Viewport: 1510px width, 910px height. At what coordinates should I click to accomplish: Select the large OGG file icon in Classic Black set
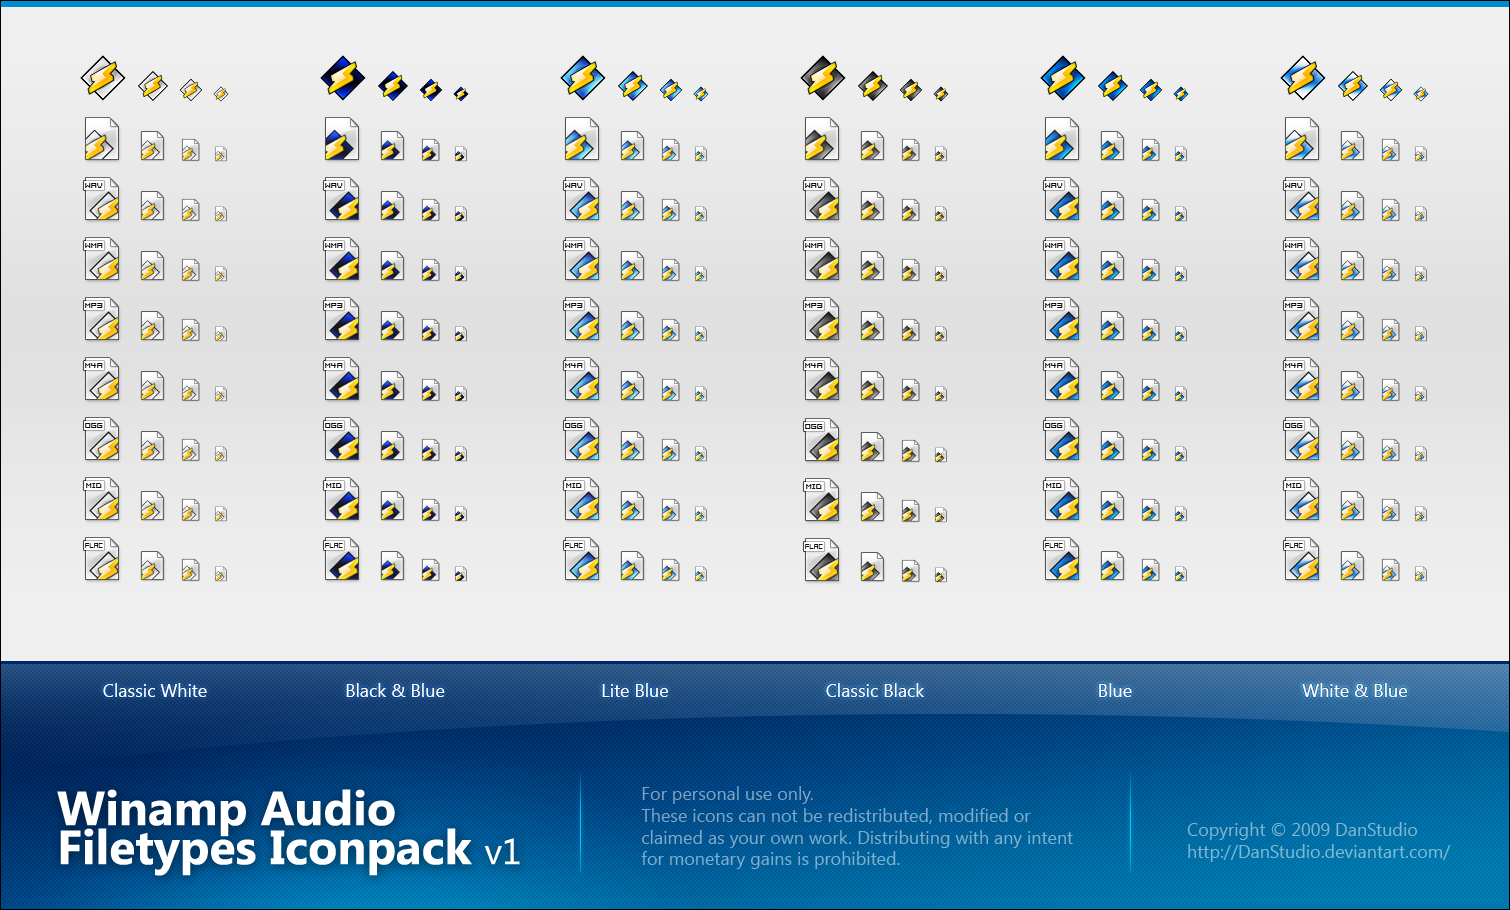point(822,439)
